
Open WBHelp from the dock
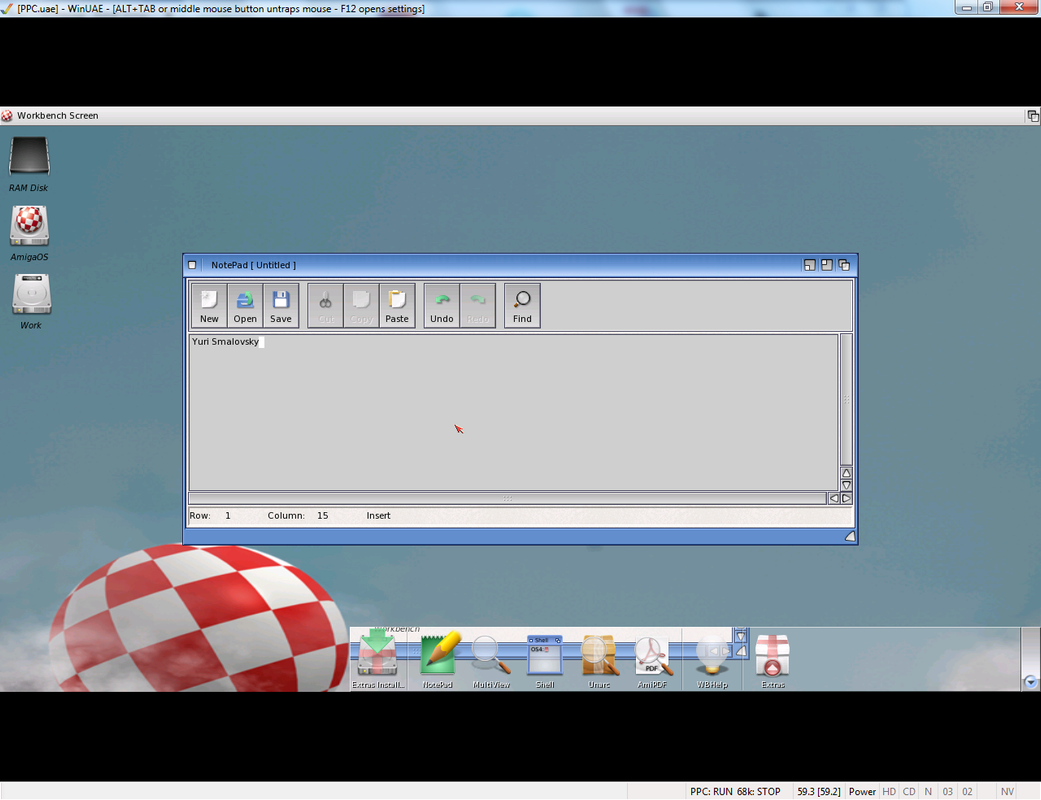(x=712, y=661)
